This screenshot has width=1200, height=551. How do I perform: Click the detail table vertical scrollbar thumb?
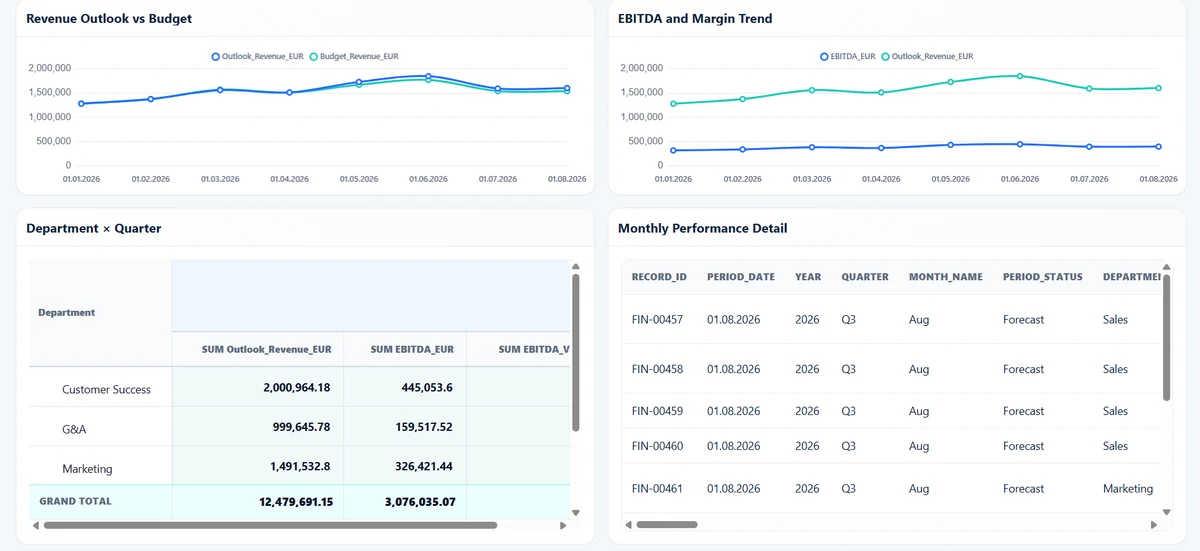click(1167, 338)
